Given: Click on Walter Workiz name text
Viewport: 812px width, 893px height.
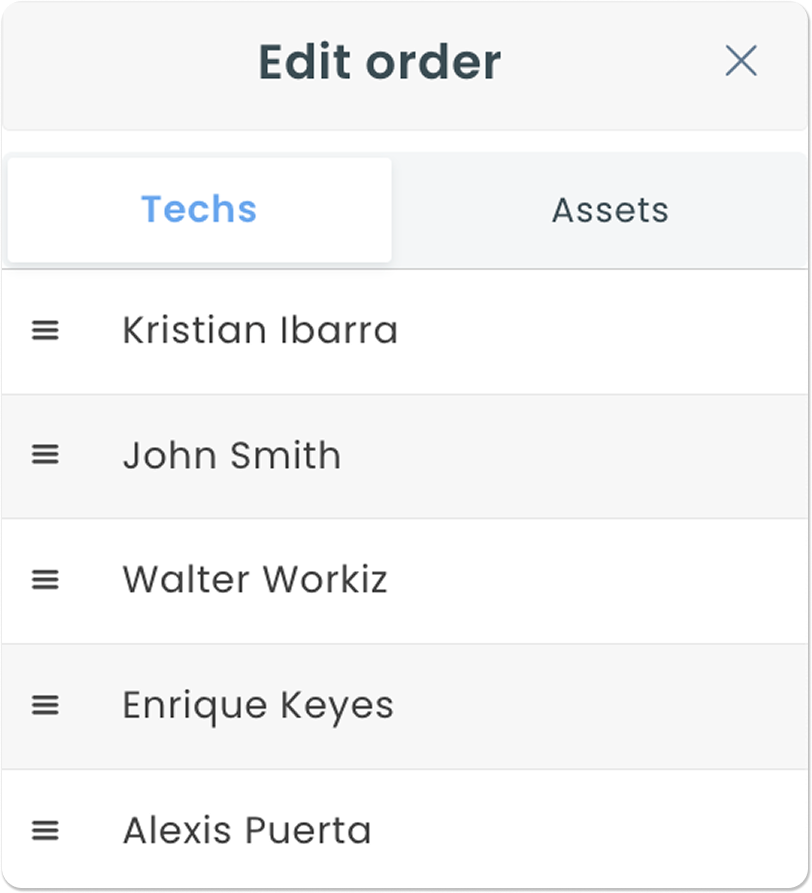Looking at the screenshot, I should [255, 580].
